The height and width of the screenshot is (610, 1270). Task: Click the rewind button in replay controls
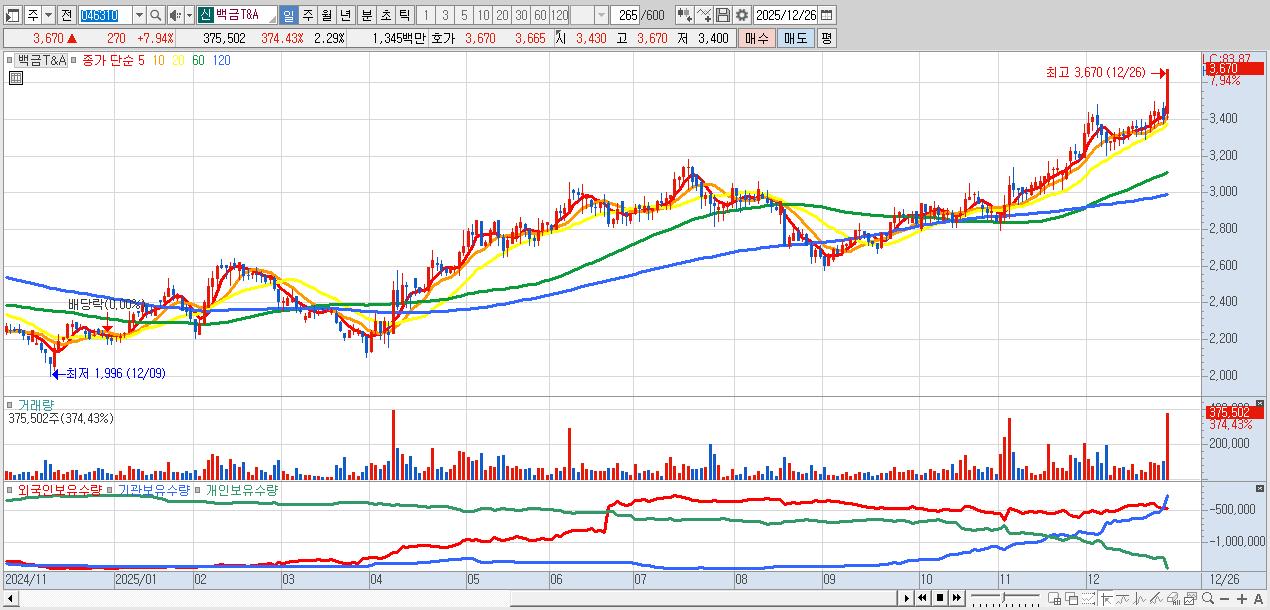click(x=922, y=598)
